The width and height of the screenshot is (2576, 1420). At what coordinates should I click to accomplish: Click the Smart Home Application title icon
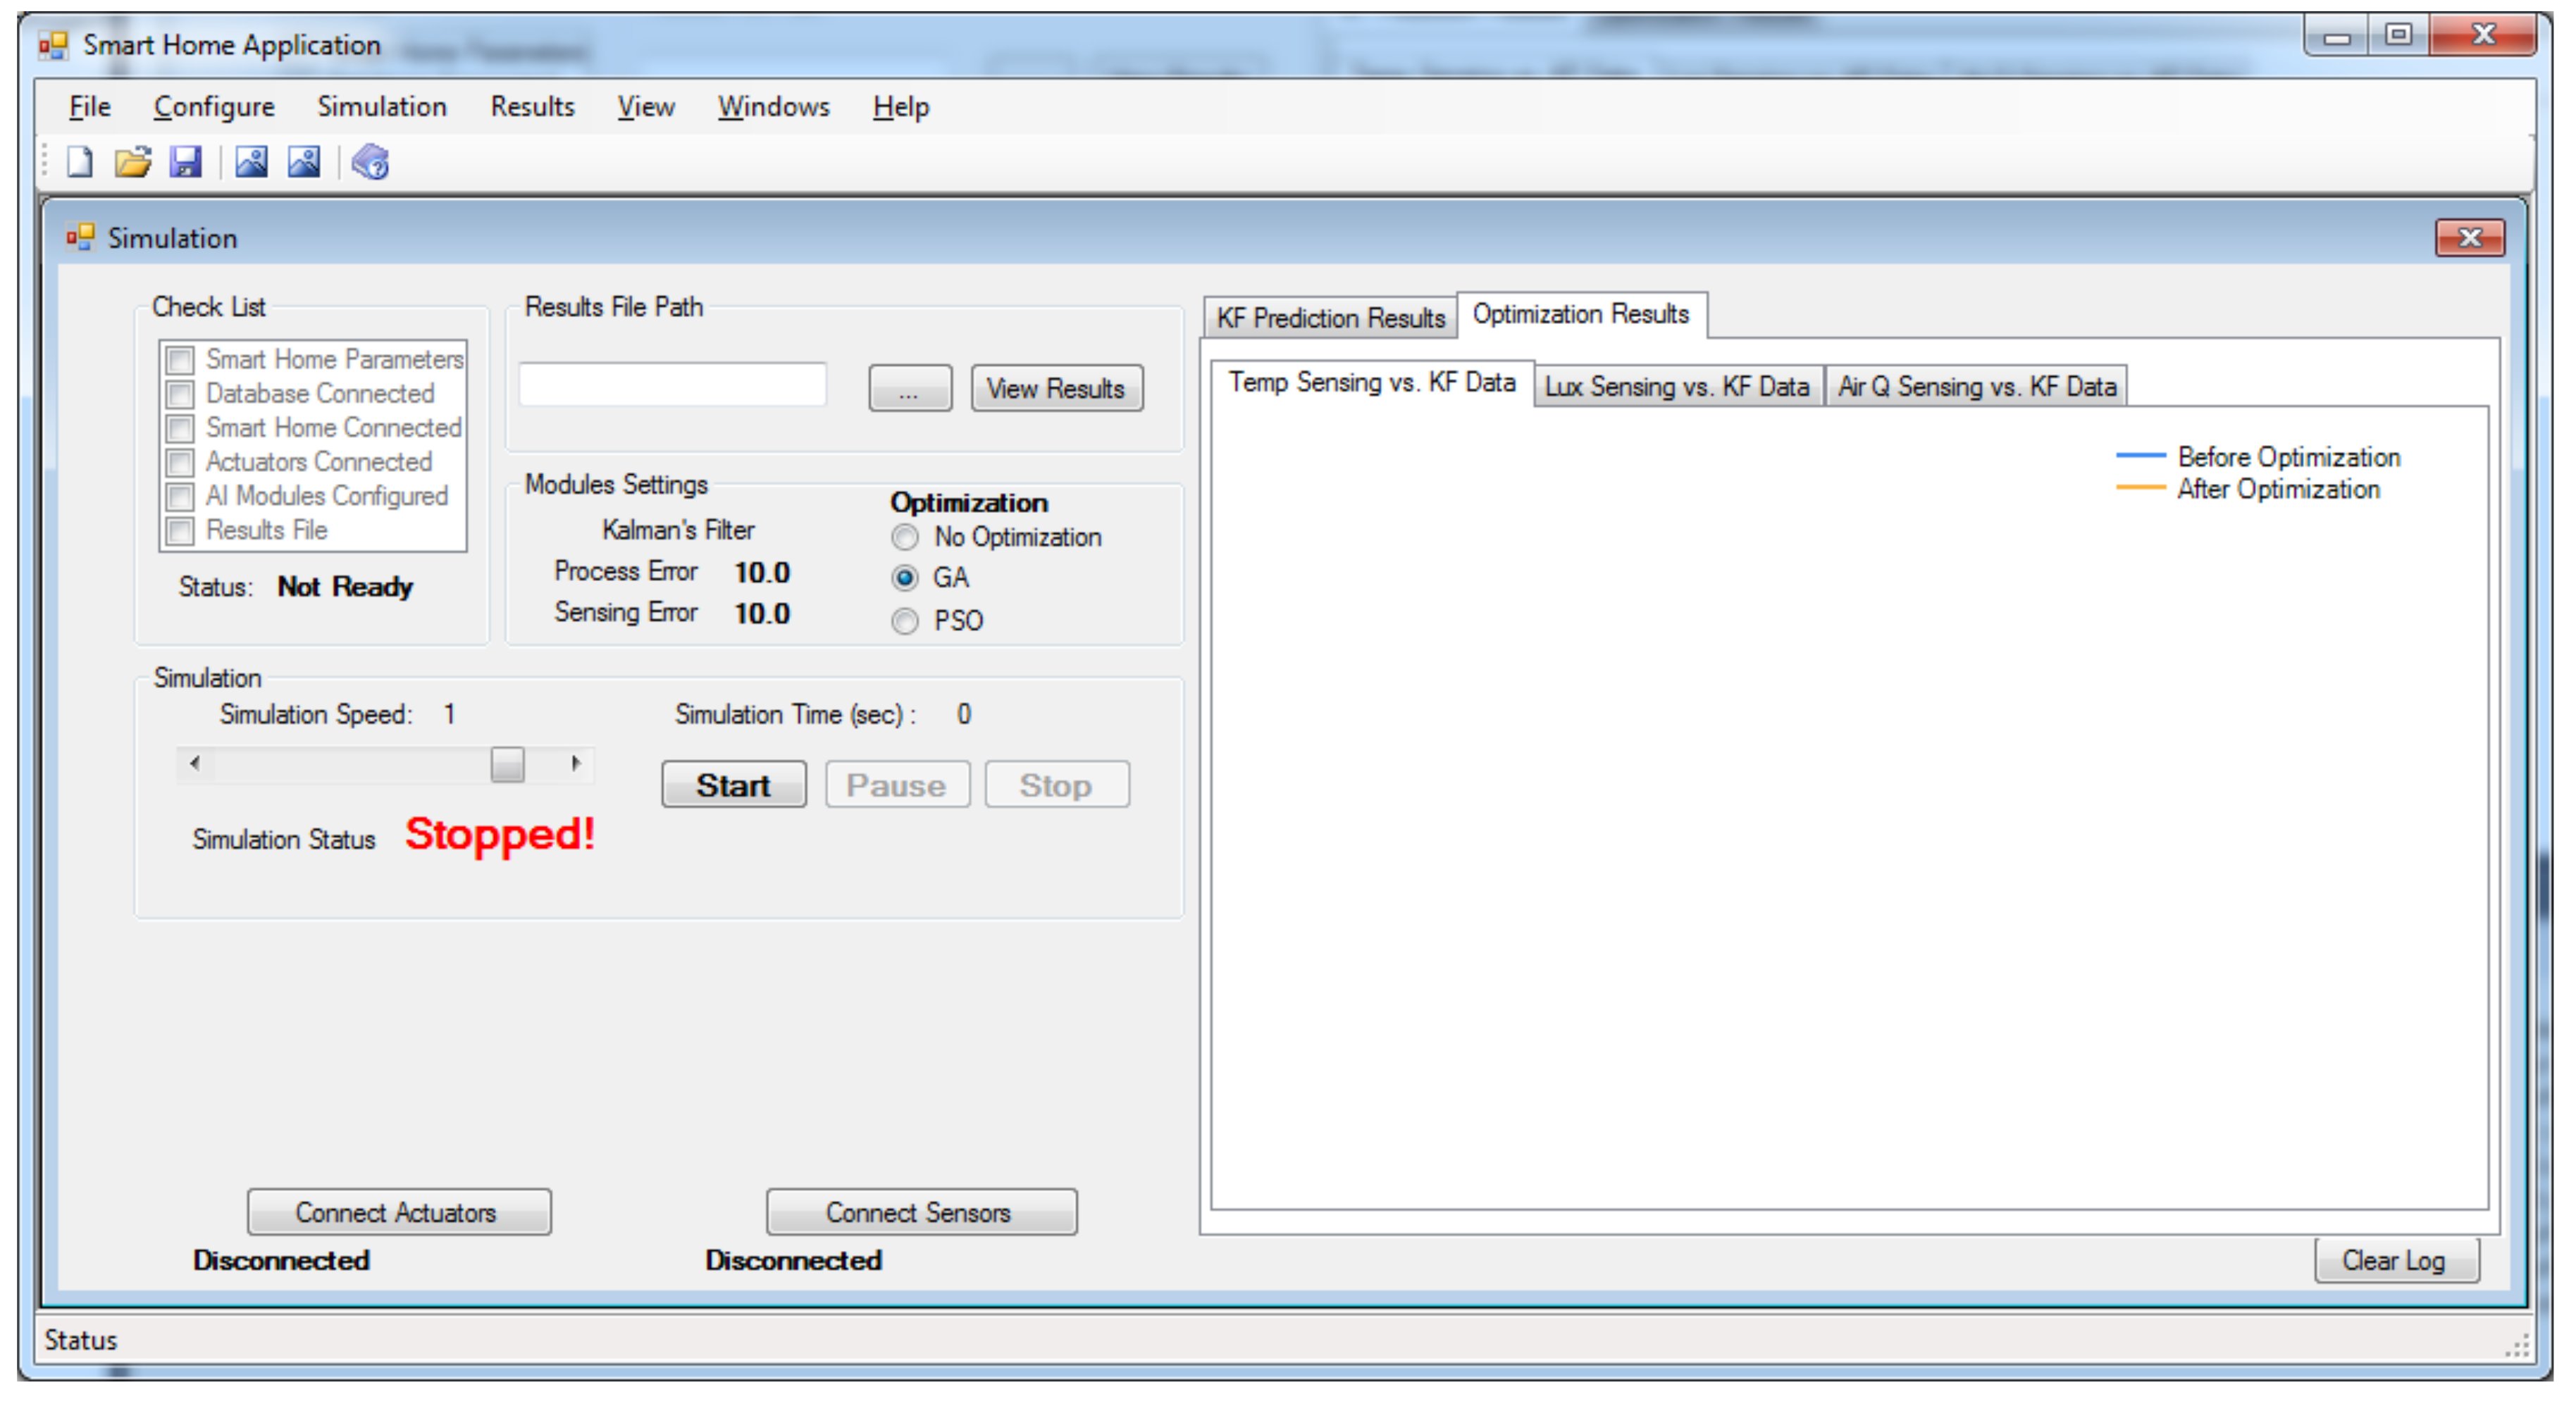click(x=53, y=46)
